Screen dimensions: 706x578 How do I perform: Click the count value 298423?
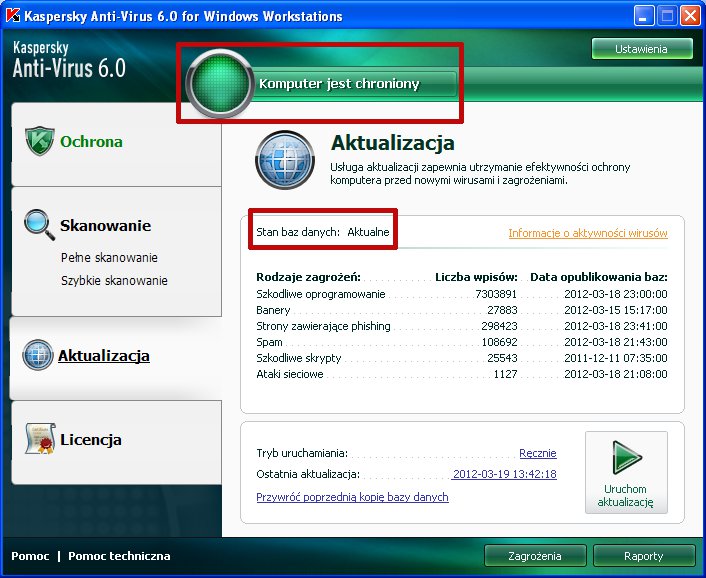[499, 326]
